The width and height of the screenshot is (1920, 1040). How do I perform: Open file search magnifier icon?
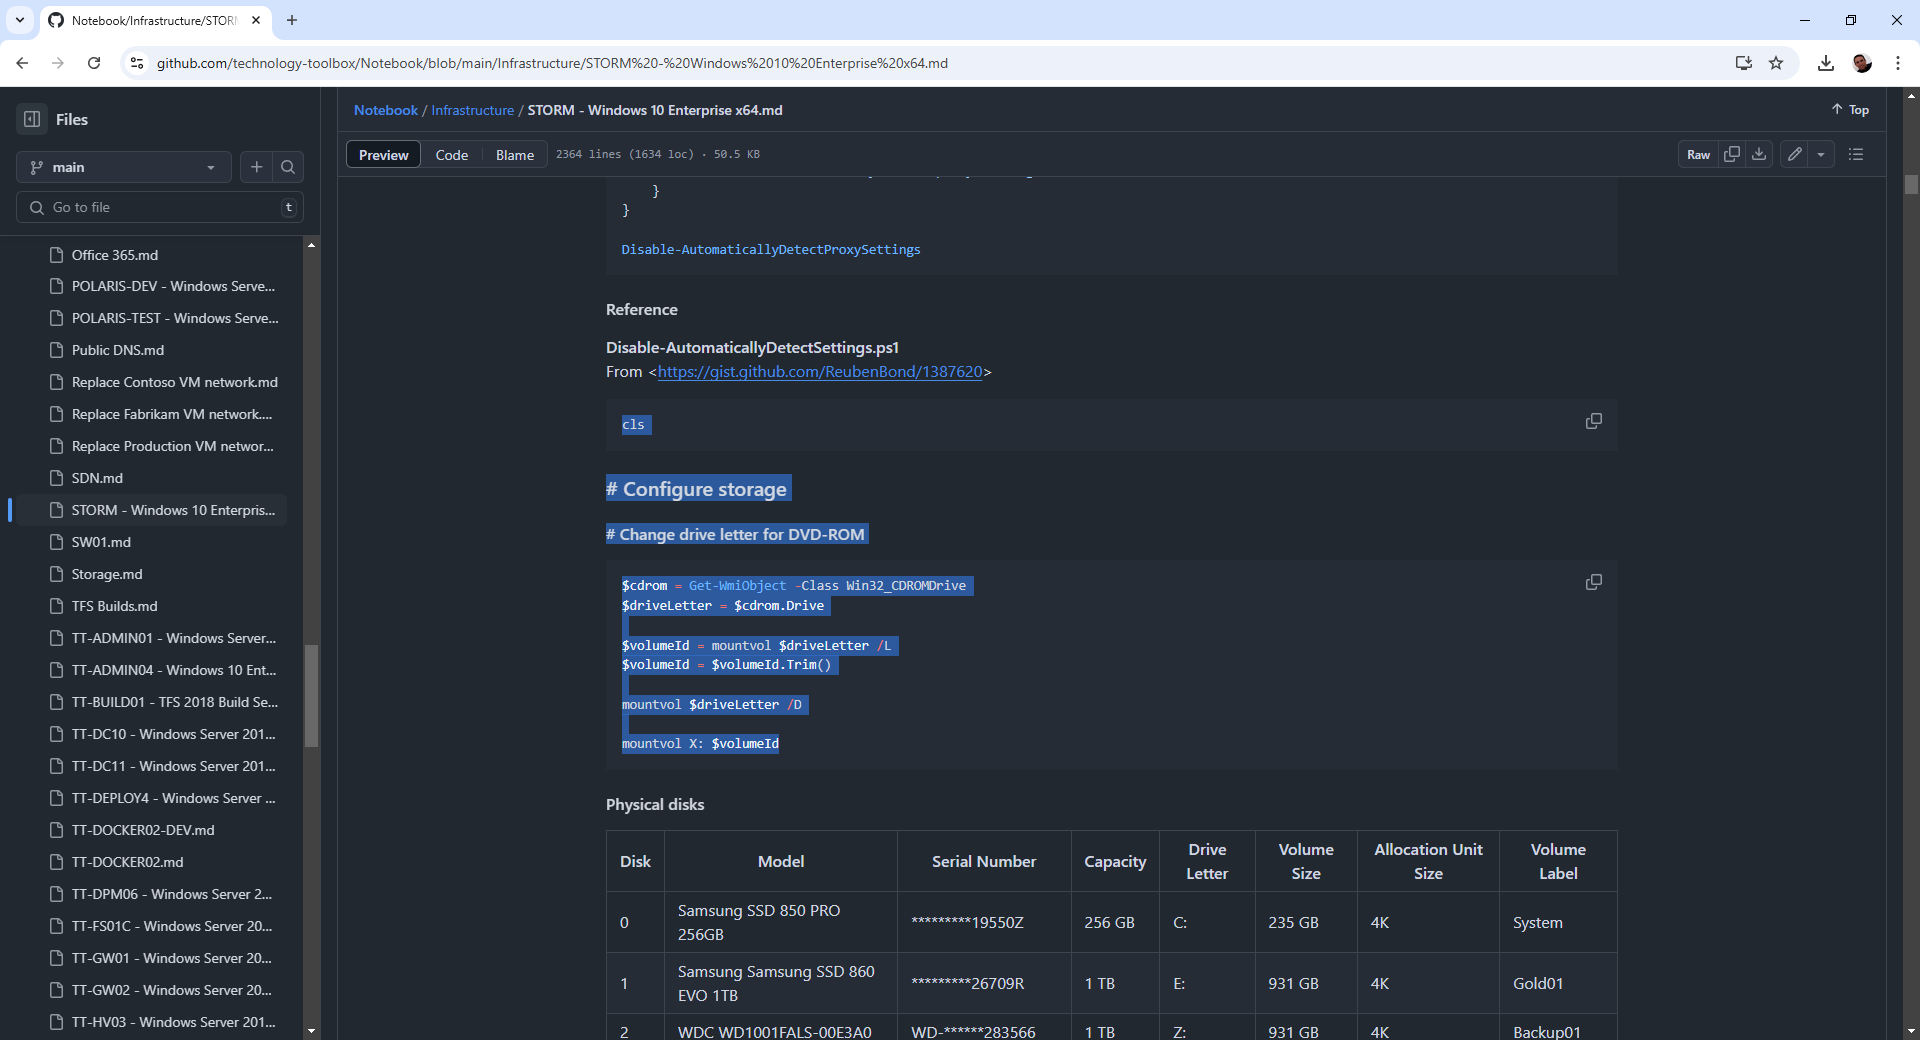tap(288, 167)
